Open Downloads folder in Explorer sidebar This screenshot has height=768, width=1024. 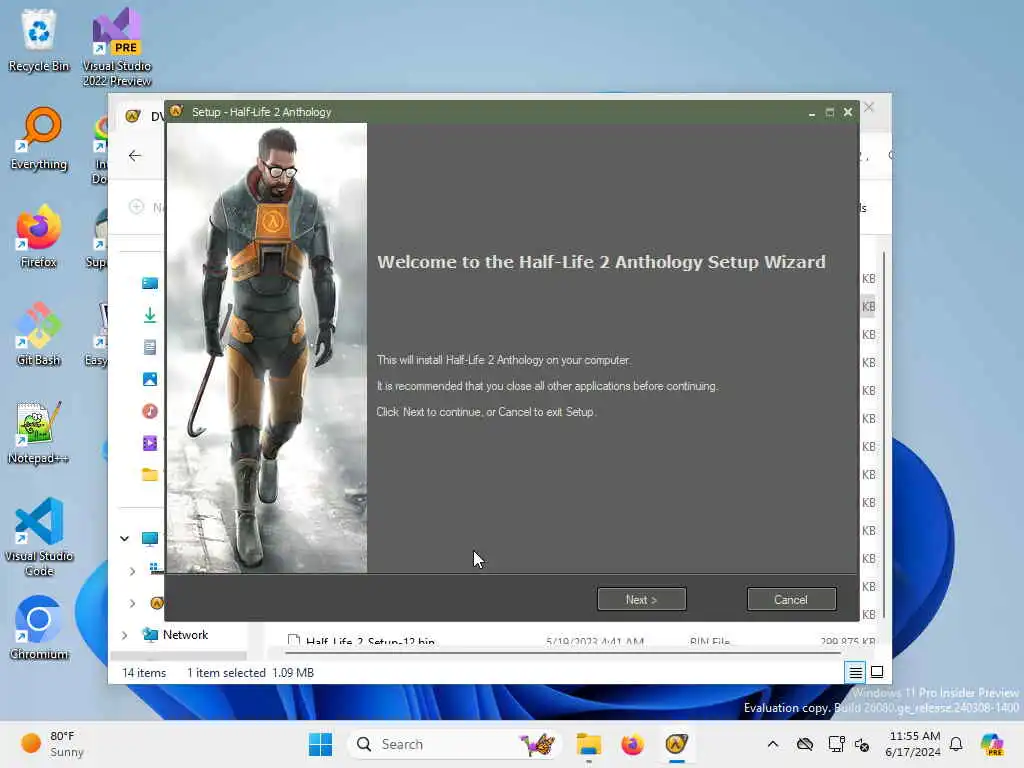(x=150, y=315)
